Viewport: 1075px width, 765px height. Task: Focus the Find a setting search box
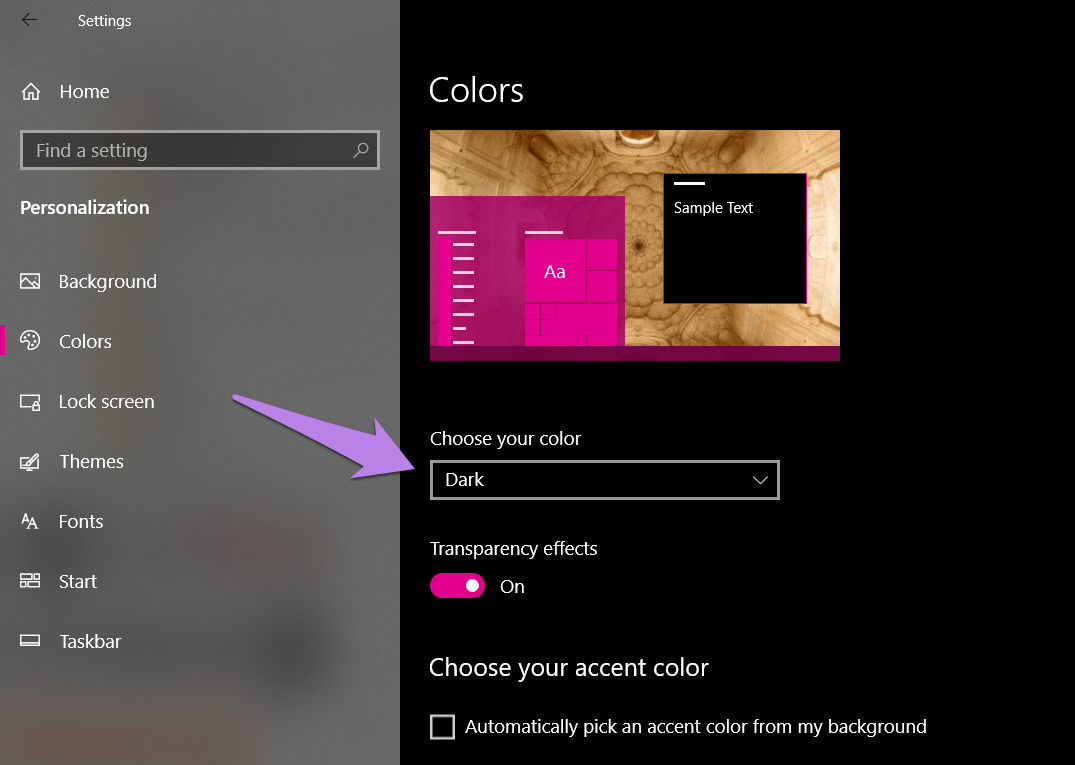point(190,150)
